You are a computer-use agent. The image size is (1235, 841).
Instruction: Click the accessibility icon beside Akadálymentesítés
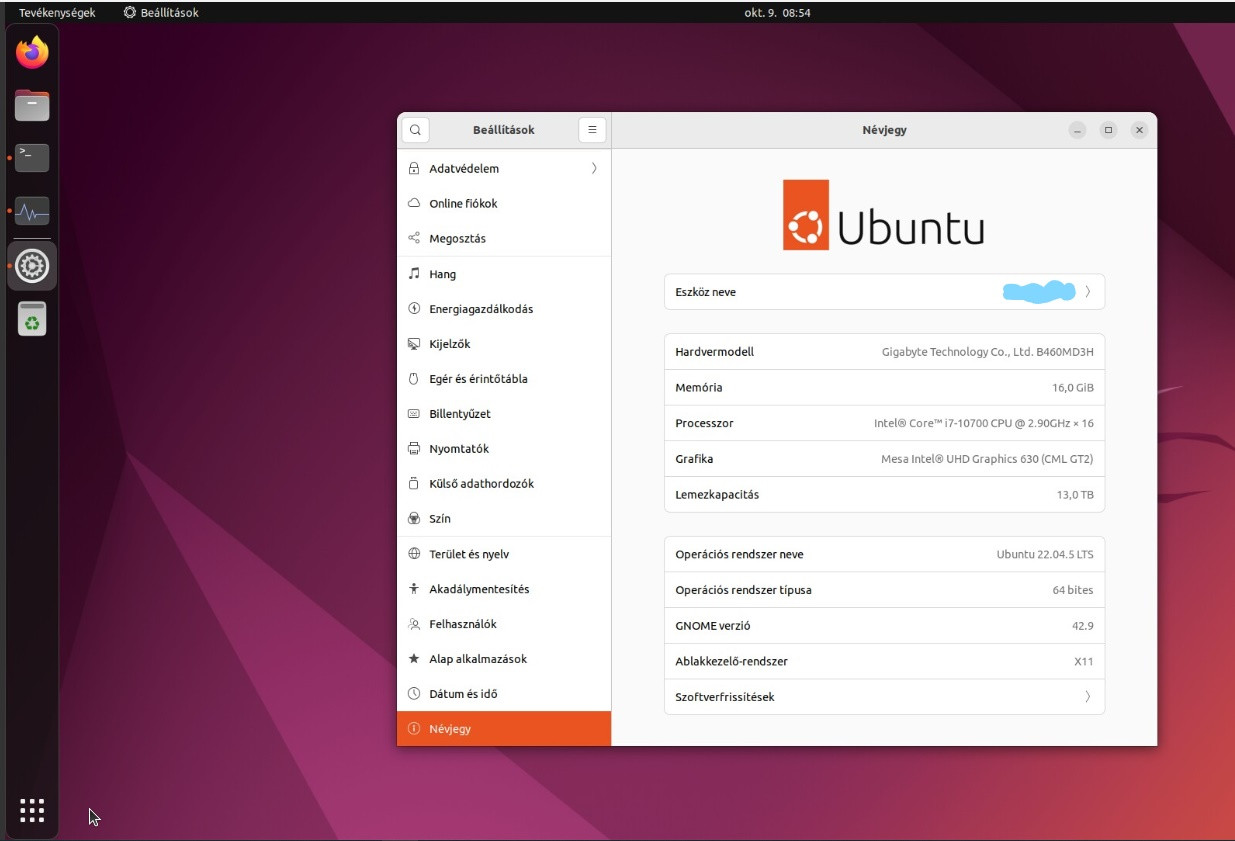[414, 588]
